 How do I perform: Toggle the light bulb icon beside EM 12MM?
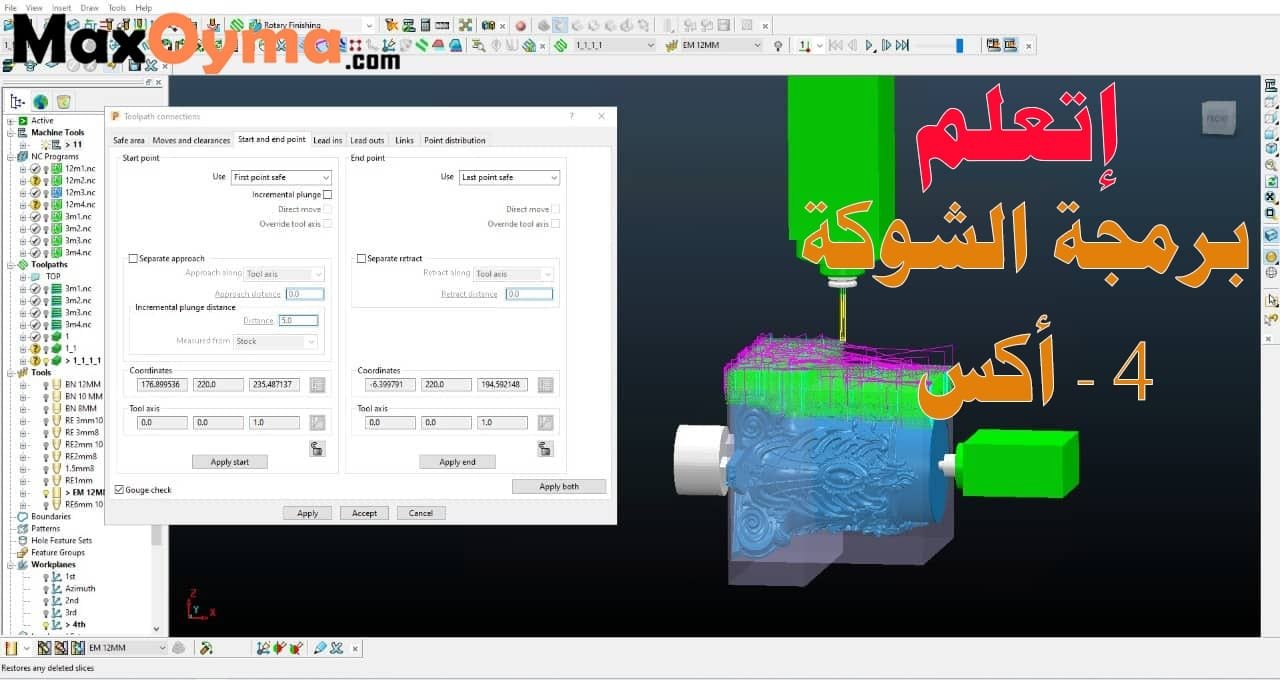pyautogui.click(x=778, y=45)
